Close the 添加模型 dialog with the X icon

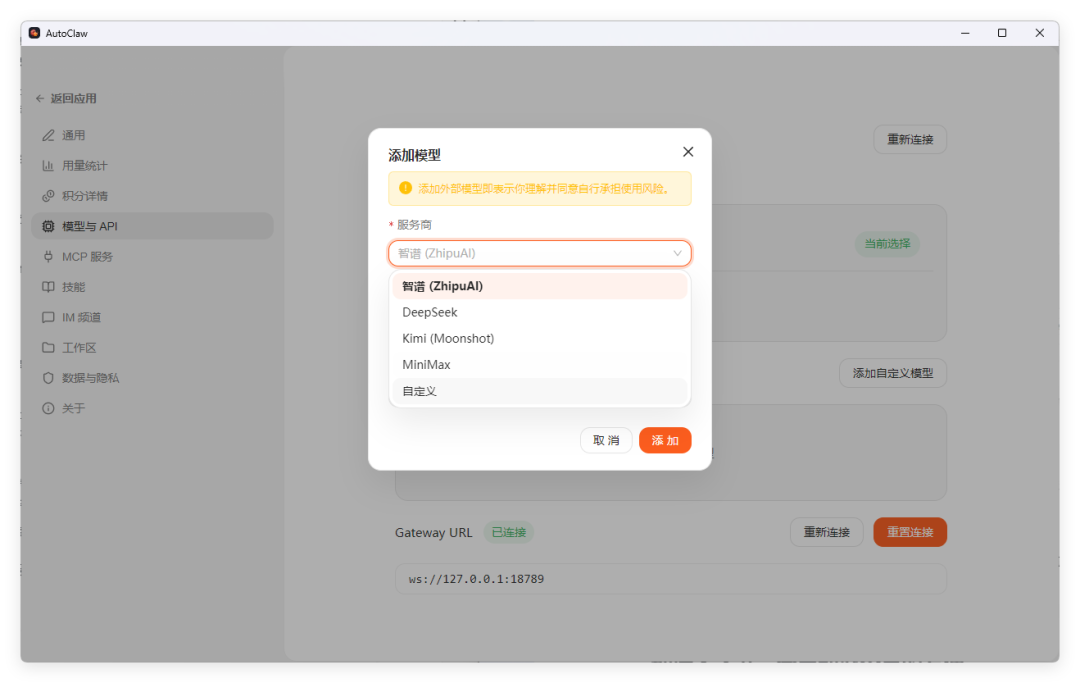pos(687,151)
